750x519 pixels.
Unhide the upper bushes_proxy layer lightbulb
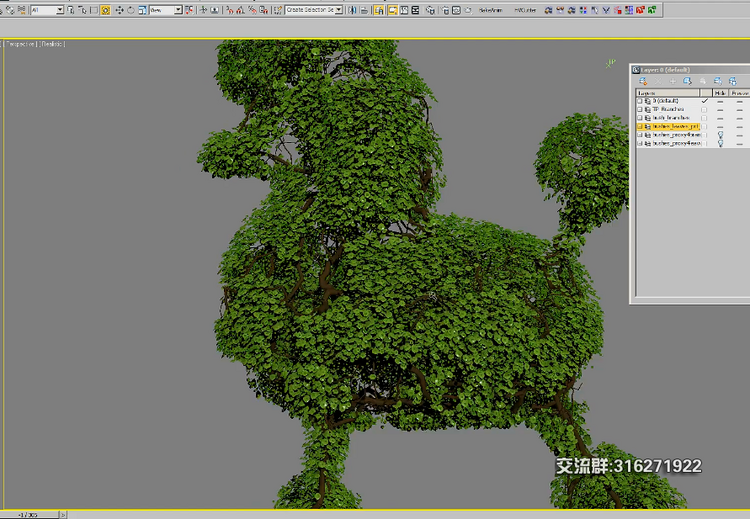pyautogui.click(x=720, y=135)
